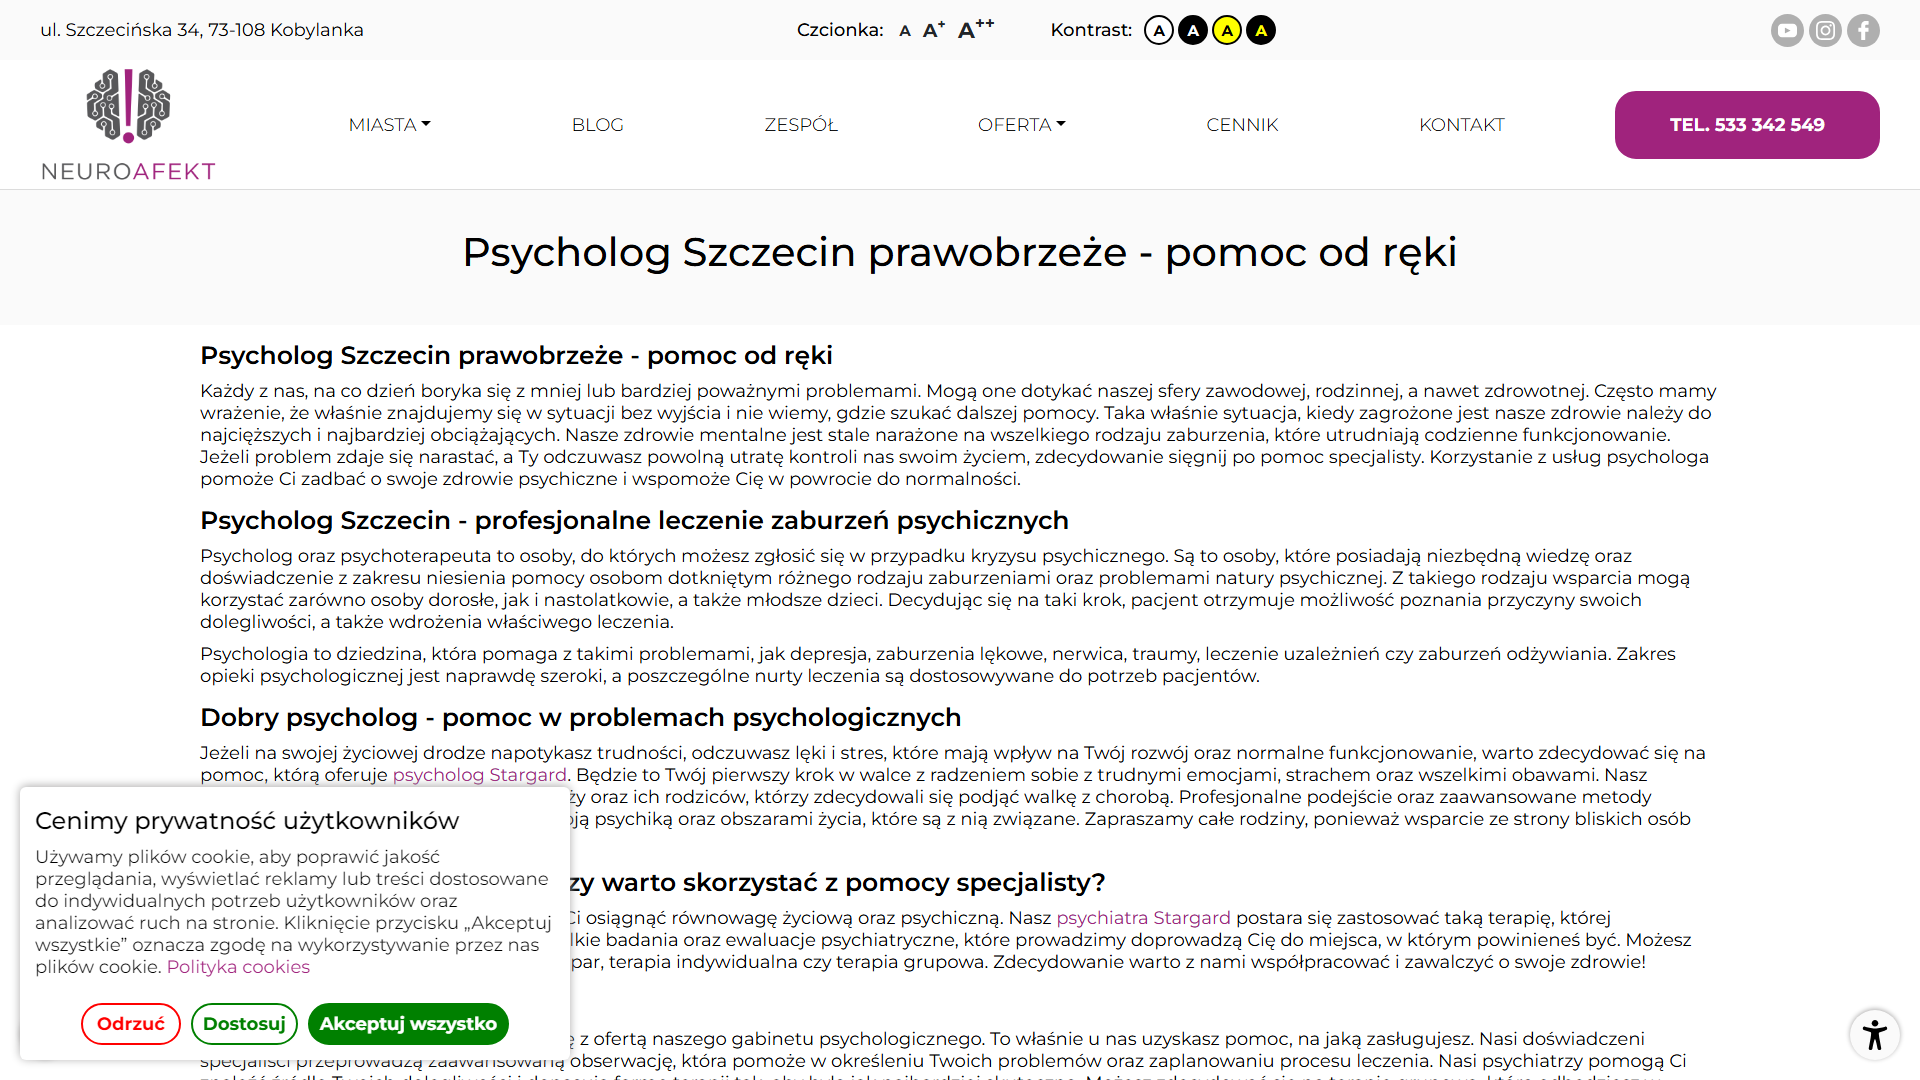This screenshot has width=1920, height=1080.
Task: Click the Dobry psycholog heading
Action: (580, 718)
